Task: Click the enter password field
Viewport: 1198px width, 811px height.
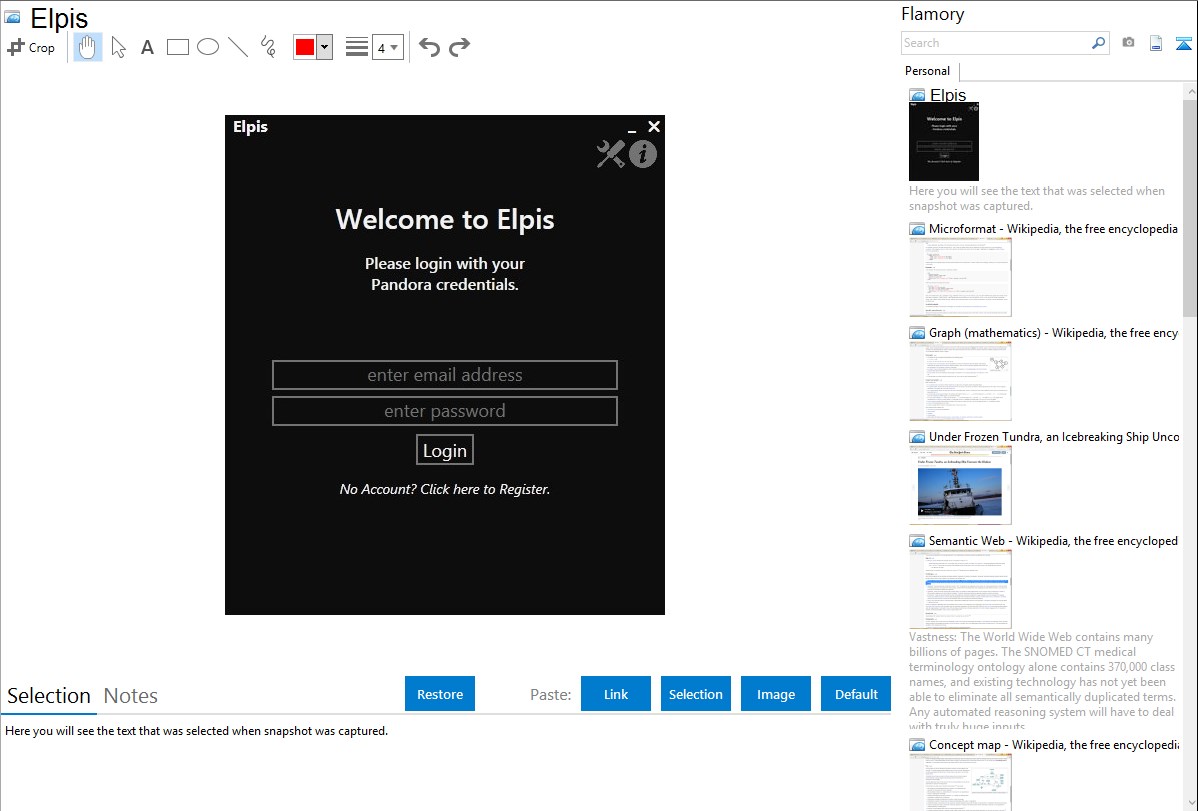Action: [445, 410]
